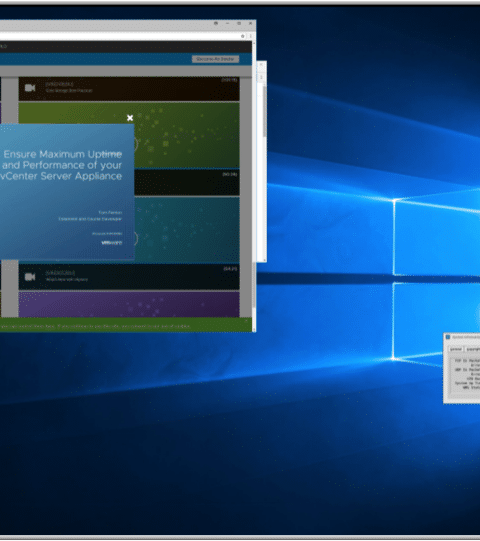Open the browser three-dot menu

coord(251,36)
